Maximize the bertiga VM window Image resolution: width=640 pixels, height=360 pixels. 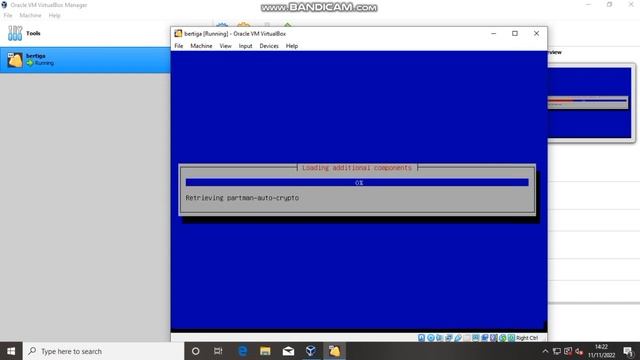tap(515, 33)
